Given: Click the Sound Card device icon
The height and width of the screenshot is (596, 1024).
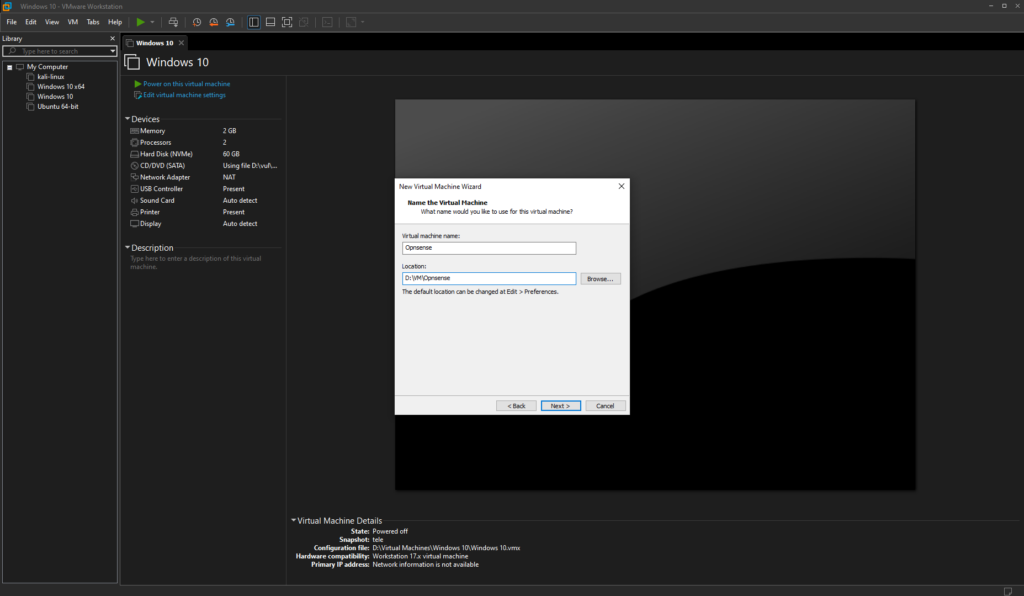Looking at the screenshot, I should (x=134, y=200).
